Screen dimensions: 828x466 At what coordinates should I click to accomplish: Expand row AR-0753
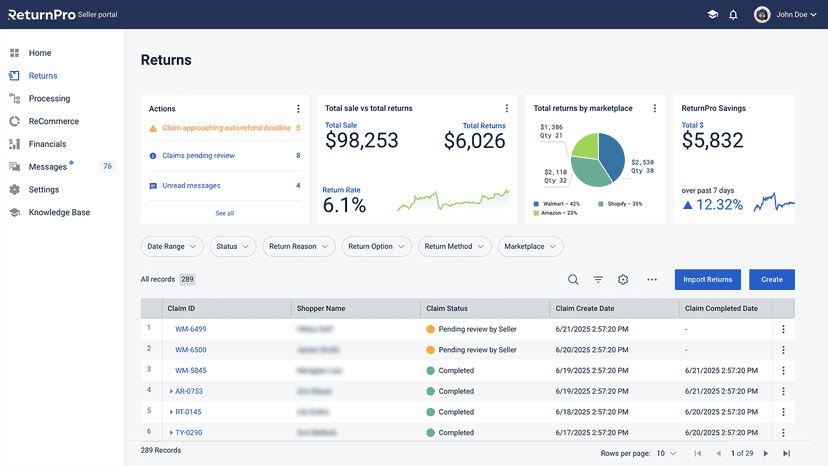(171, 391)
